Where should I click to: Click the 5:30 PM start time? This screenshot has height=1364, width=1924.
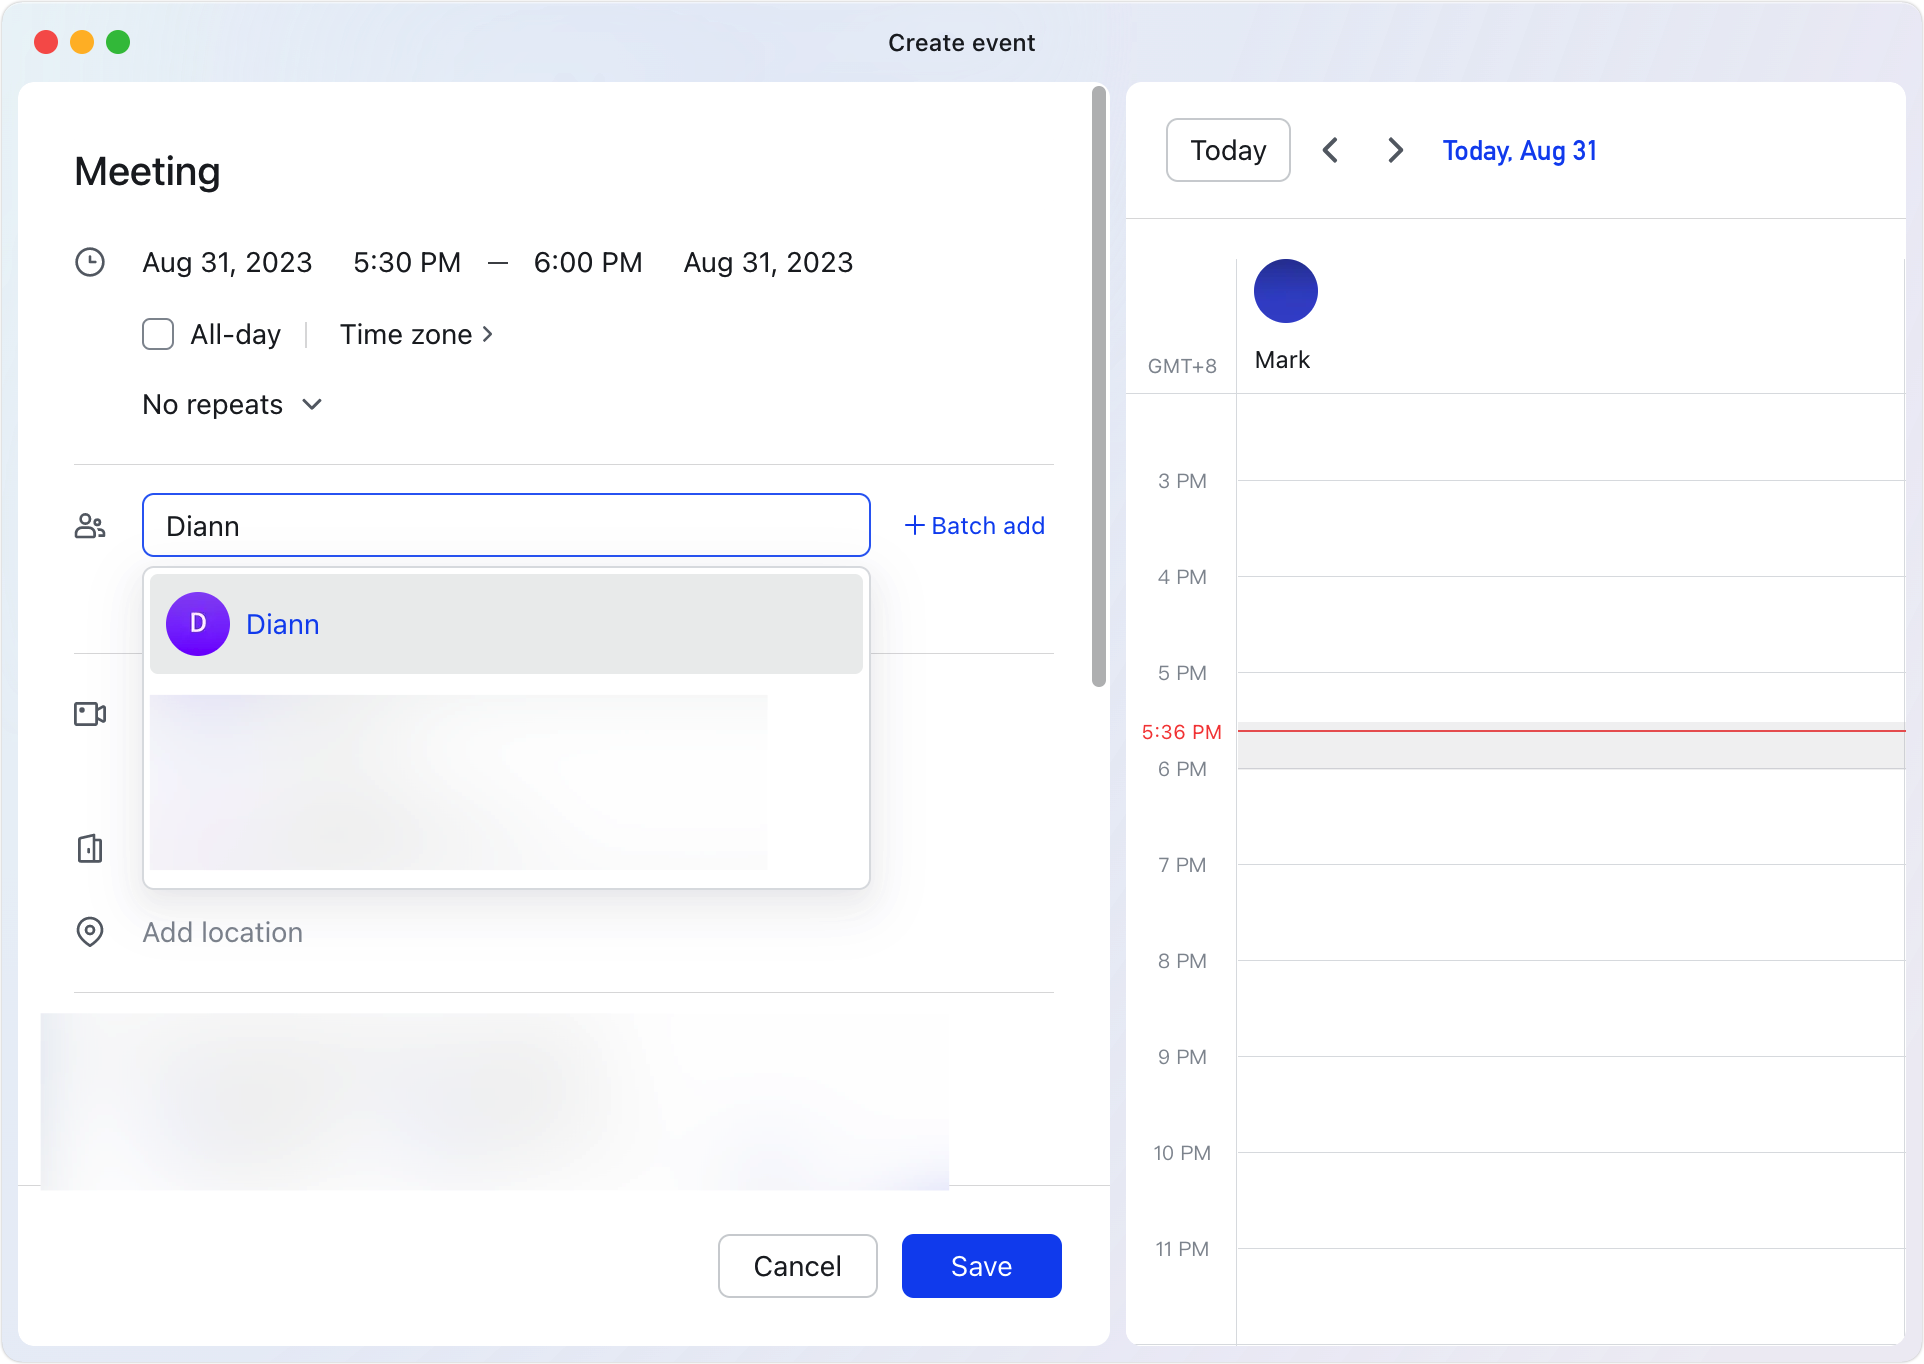click(x=406, y=262)
